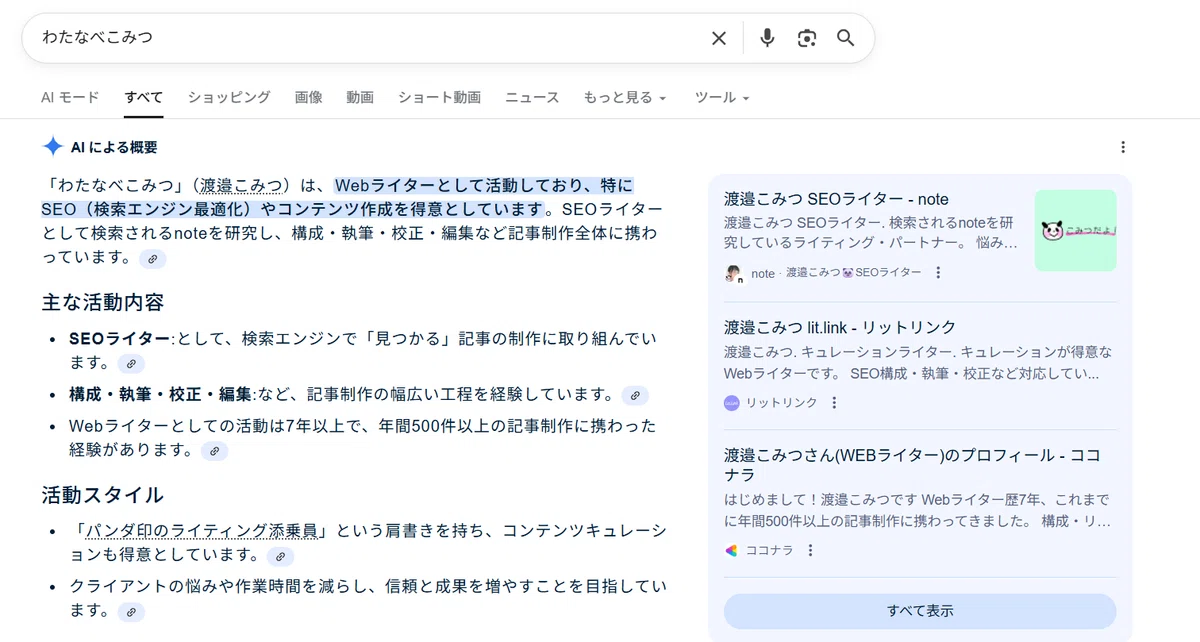Click inside the search input field
Image resolution: width=1200 pixels, height=642 pixels.
(370, 38)
